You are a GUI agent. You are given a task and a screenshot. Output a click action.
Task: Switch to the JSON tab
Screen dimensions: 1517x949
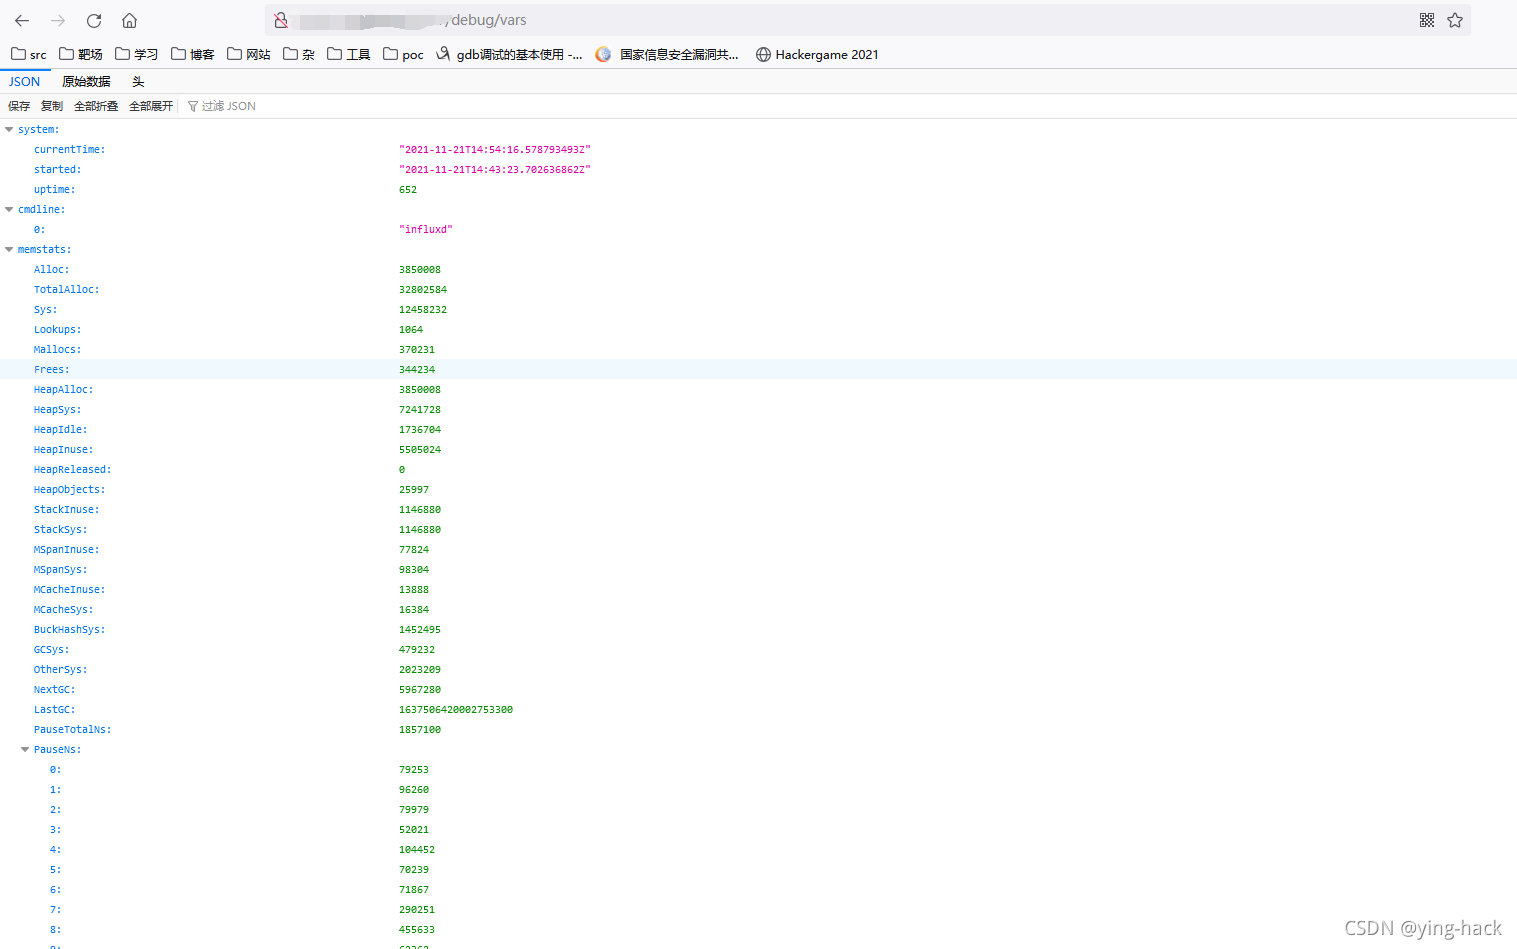(25, 82)
